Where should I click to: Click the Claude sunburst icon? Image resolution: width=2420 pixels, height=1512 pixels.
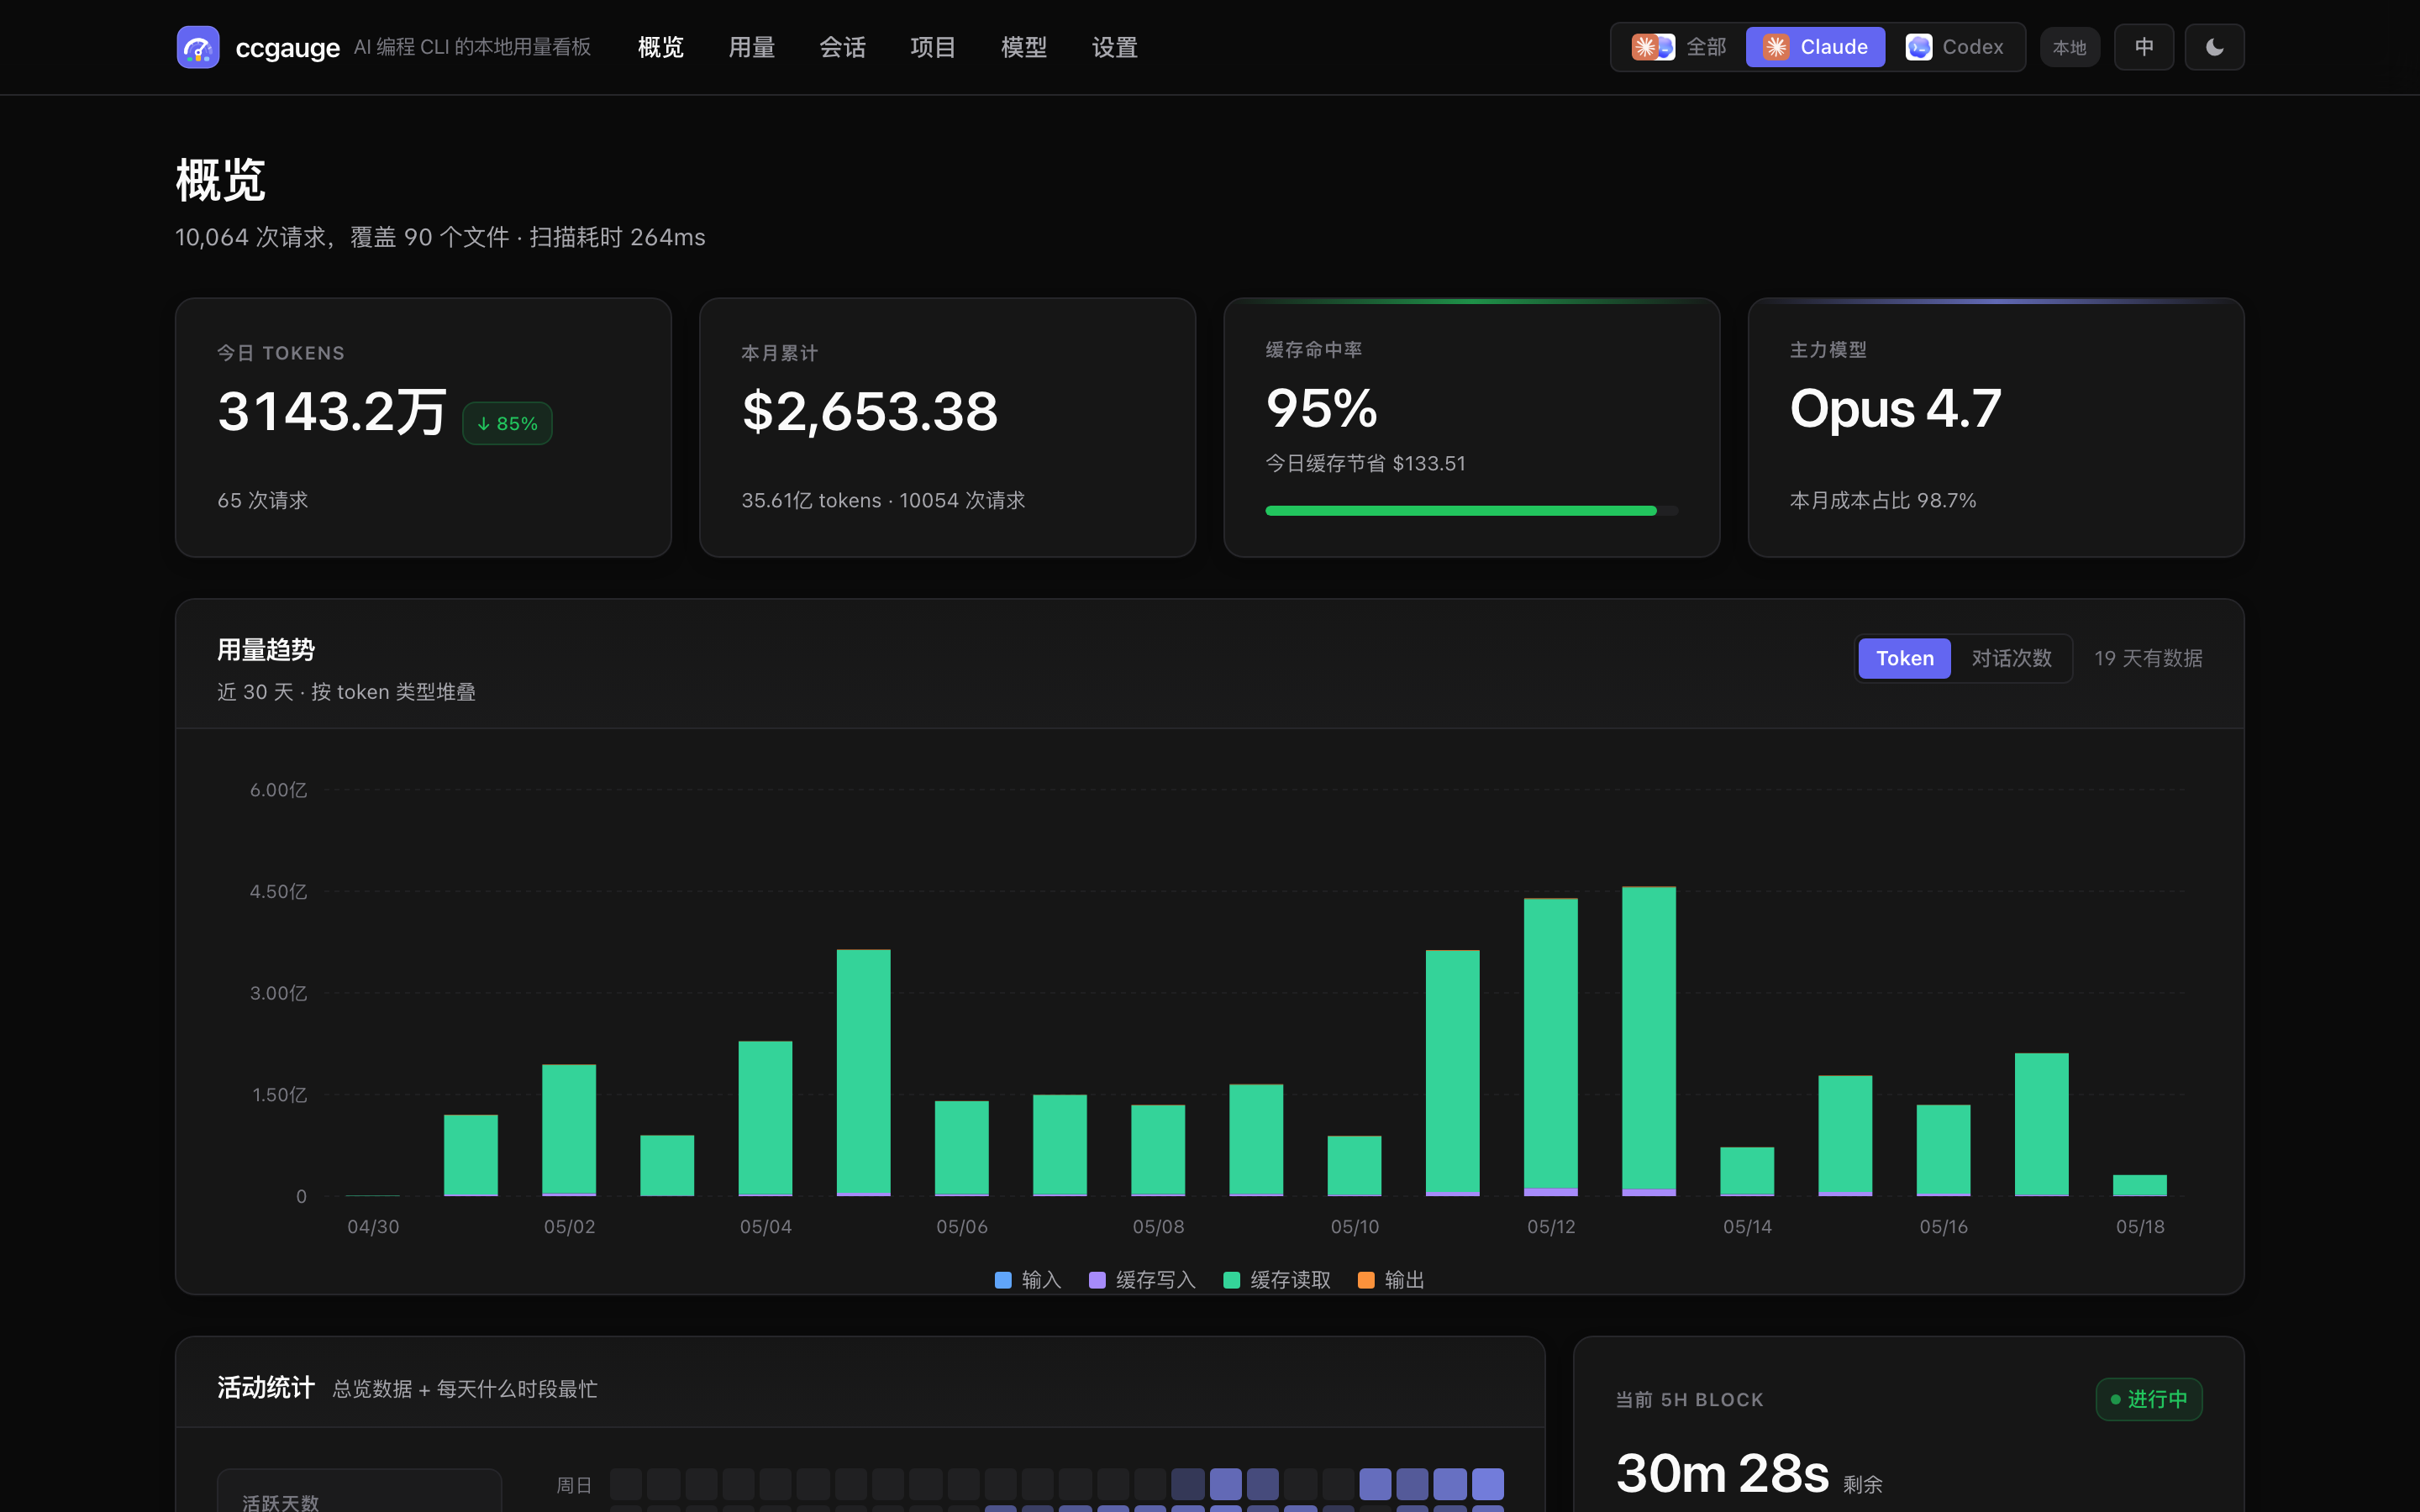pyautogui.click(x=1776, y=47)
